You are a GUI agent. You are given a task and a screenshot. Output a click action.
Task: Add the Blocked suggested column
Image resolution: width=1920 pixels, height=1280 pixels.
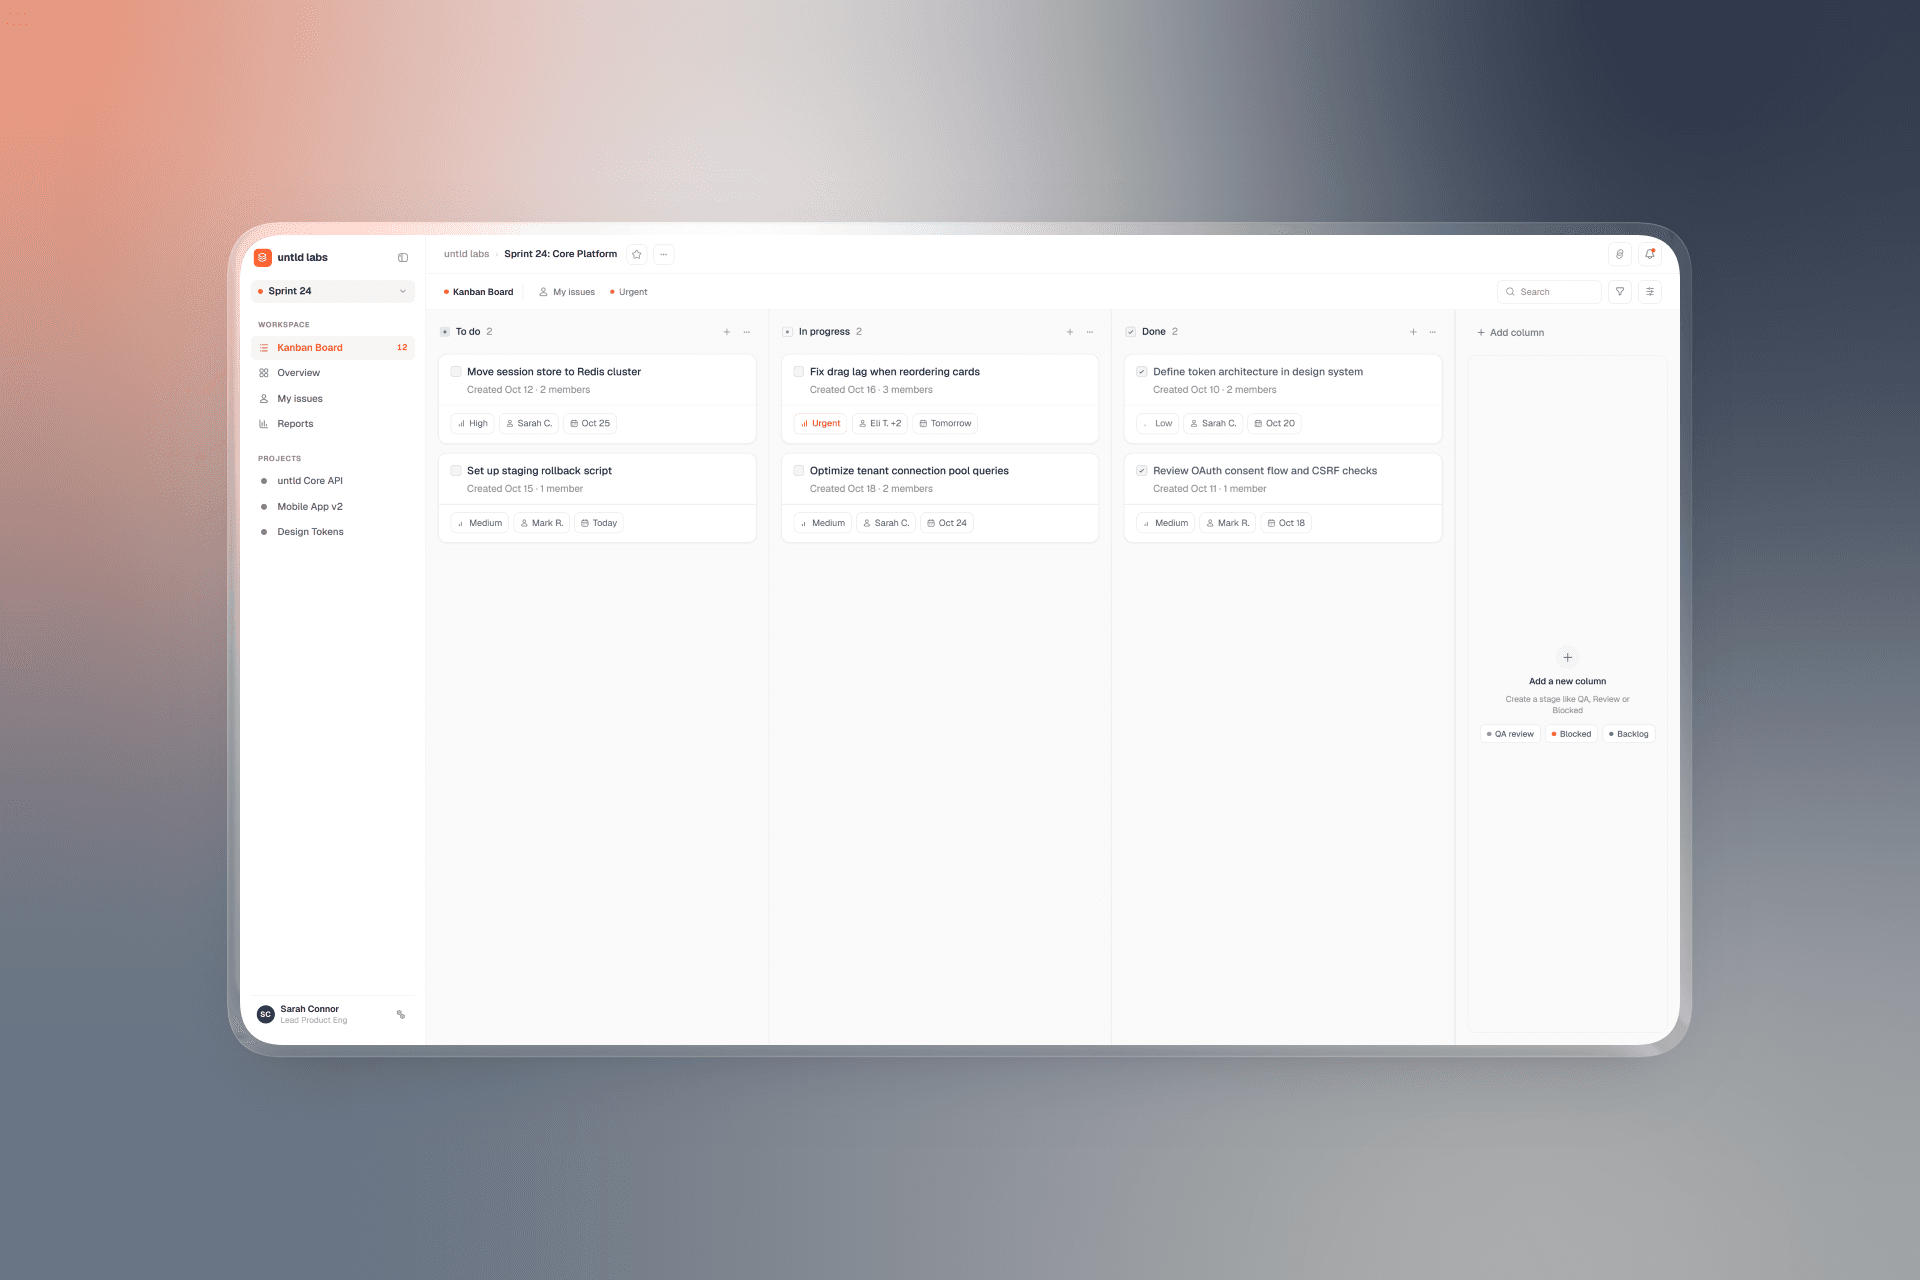pyautogui.click(x=1571, y=734)
